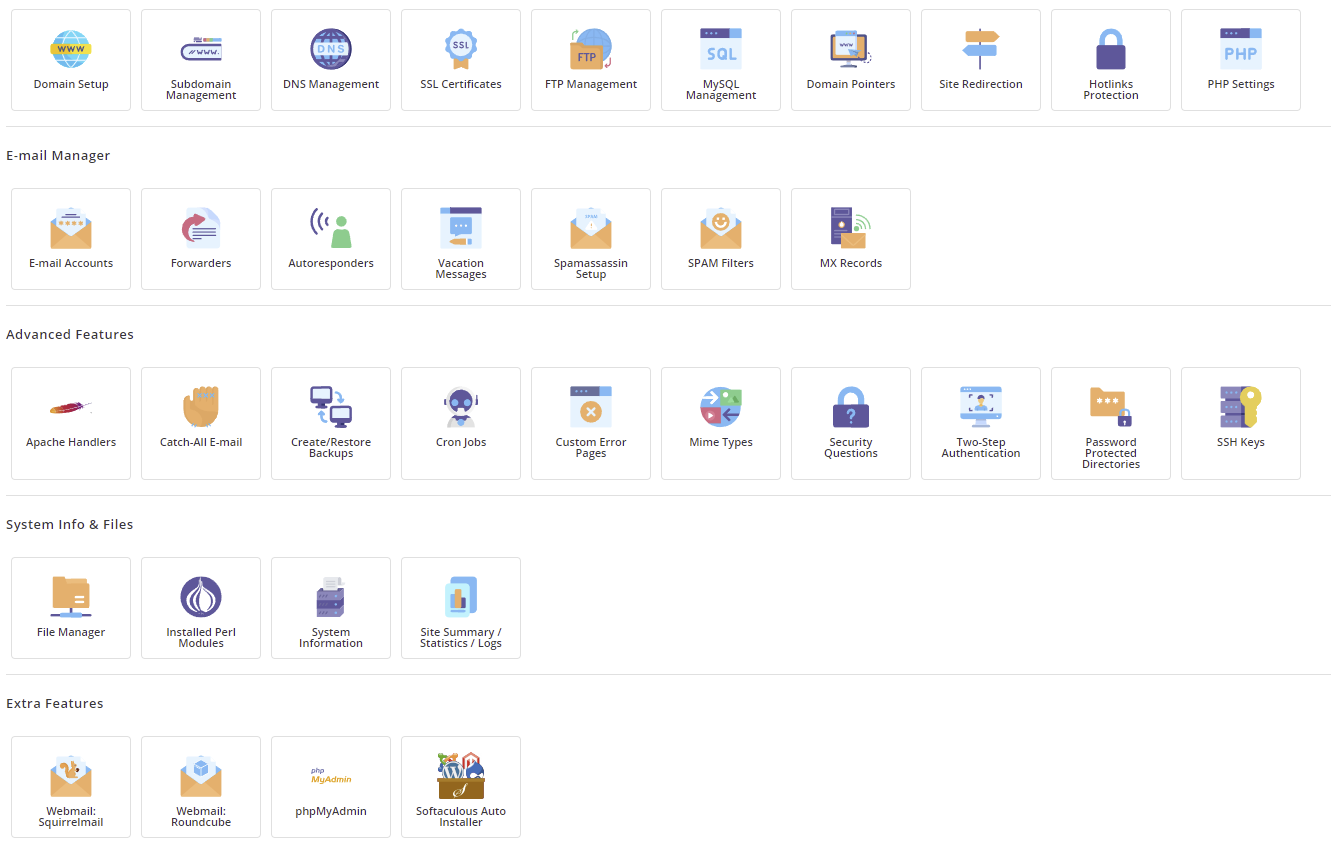Set up Vacation Messages
This screenshot has width=1331, height=847.
(x=460, y=239)
